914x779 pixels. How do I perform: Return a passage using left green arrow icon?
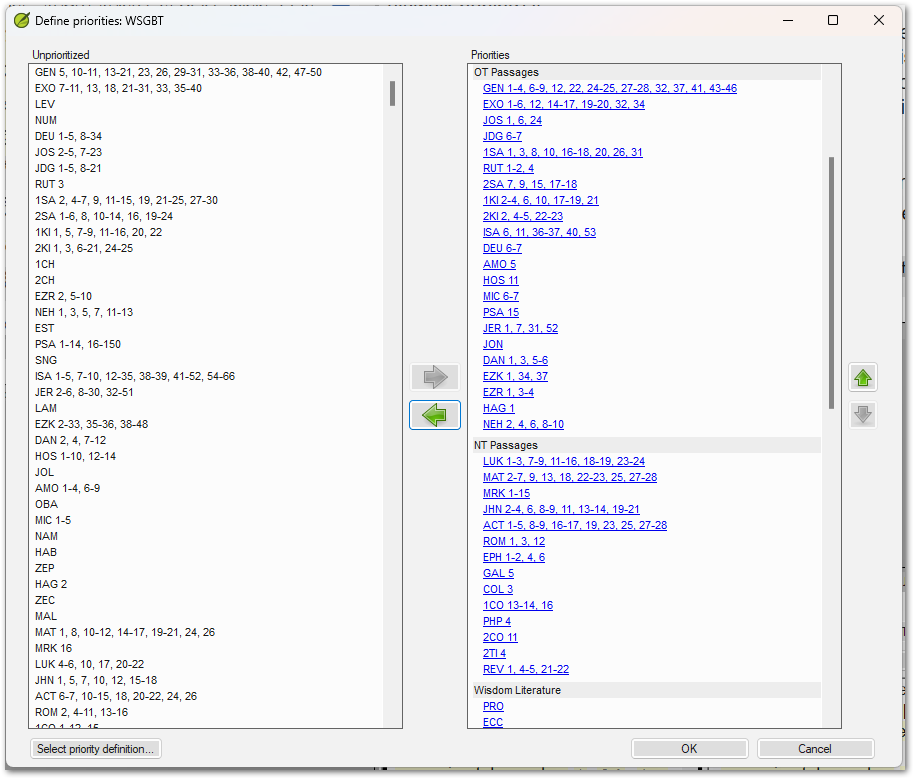click(434, 414)
